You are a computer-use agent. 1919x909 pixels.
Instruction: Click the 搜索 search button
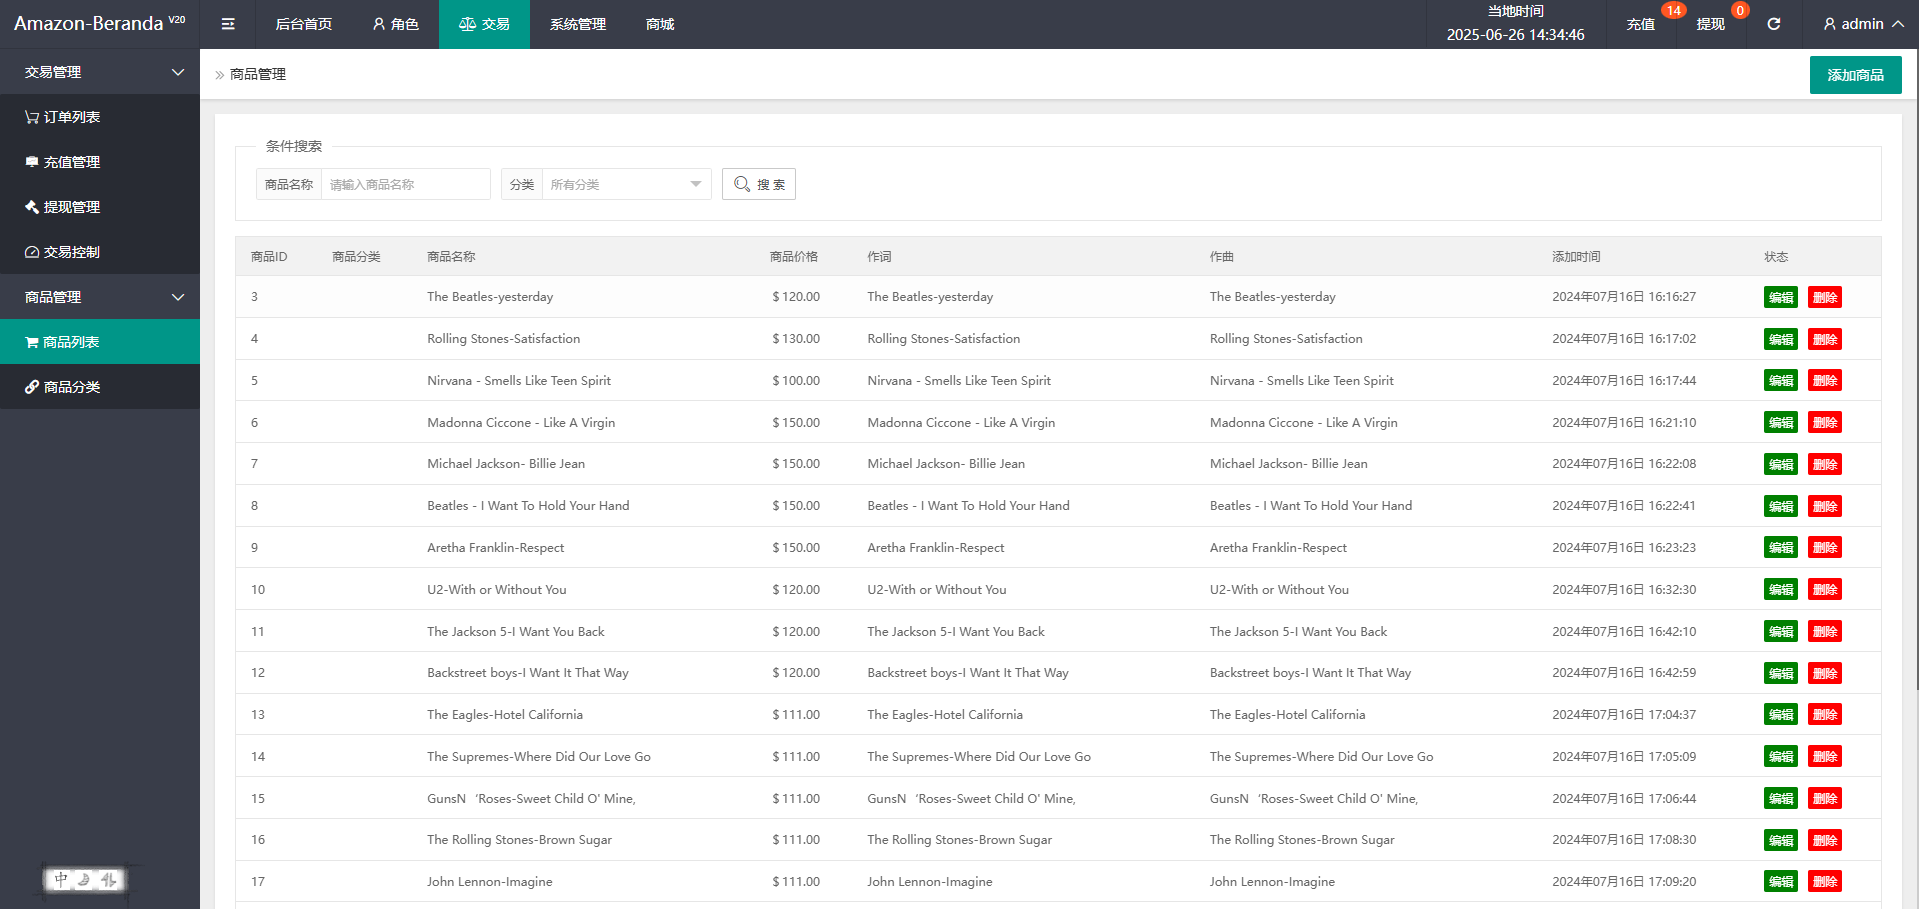pyautogui.click(x=759, y=184)
